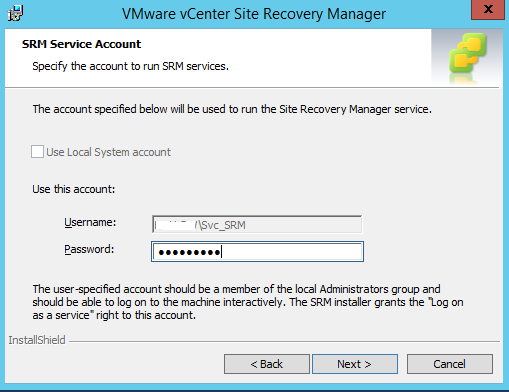The height and width of the screenshot is (392, 509).
Task: Cancel the SRM installation
Action: tap(450, 364)
